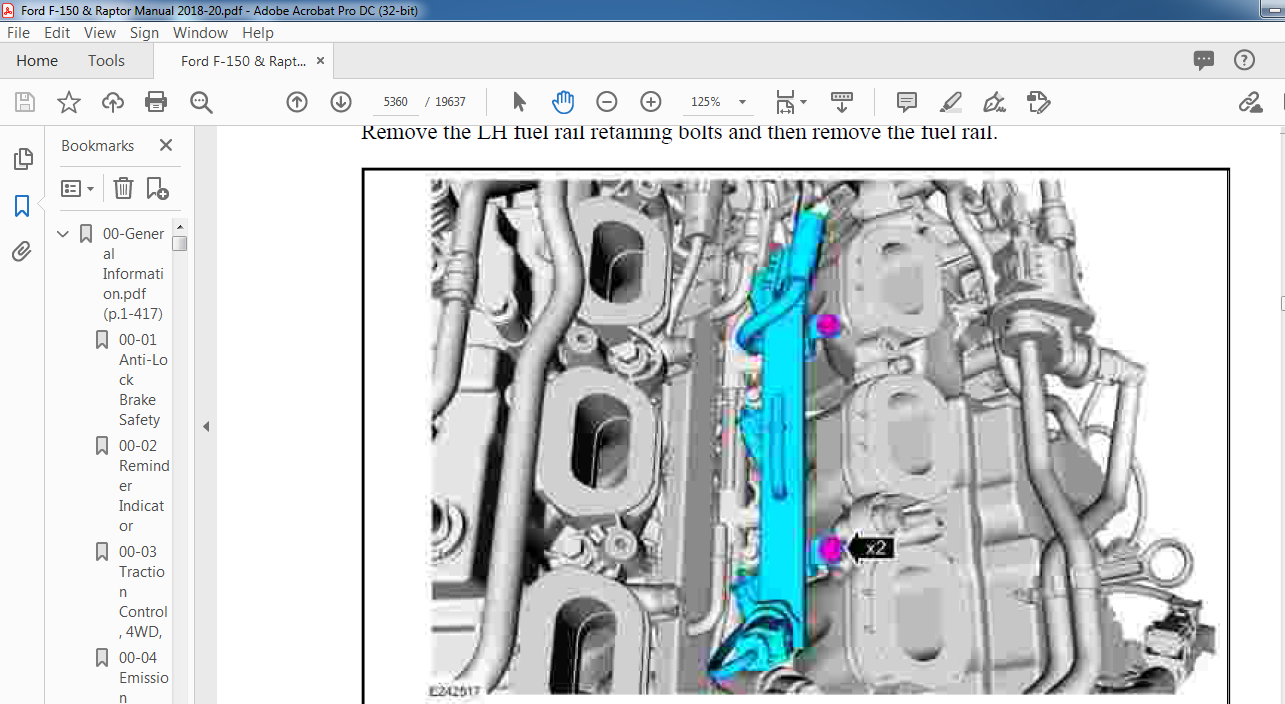
Task: Go to previous page arrow
Action: coord(297,102)
